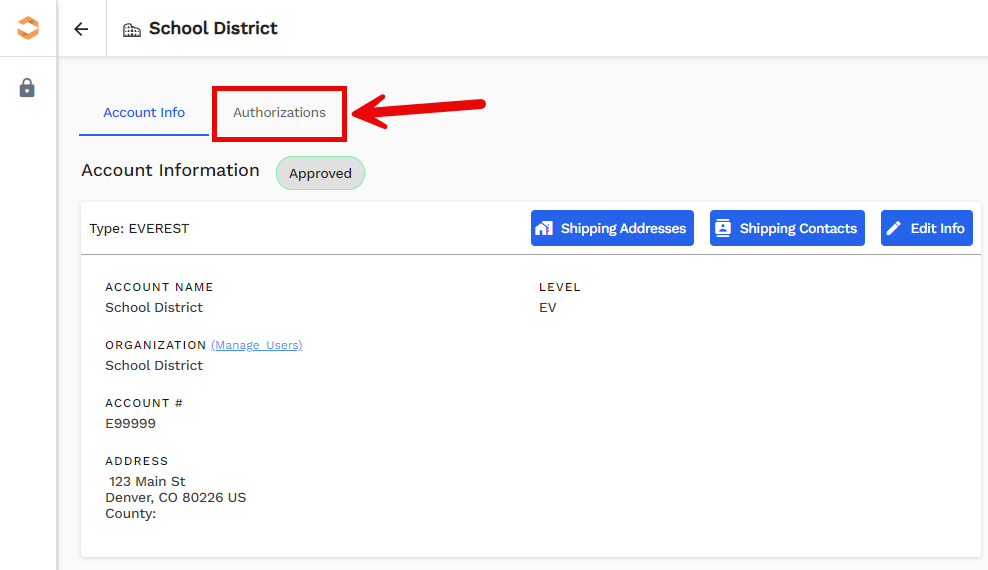Select the Account Info tab
The image size is (988, 570).
click(144, 113)
